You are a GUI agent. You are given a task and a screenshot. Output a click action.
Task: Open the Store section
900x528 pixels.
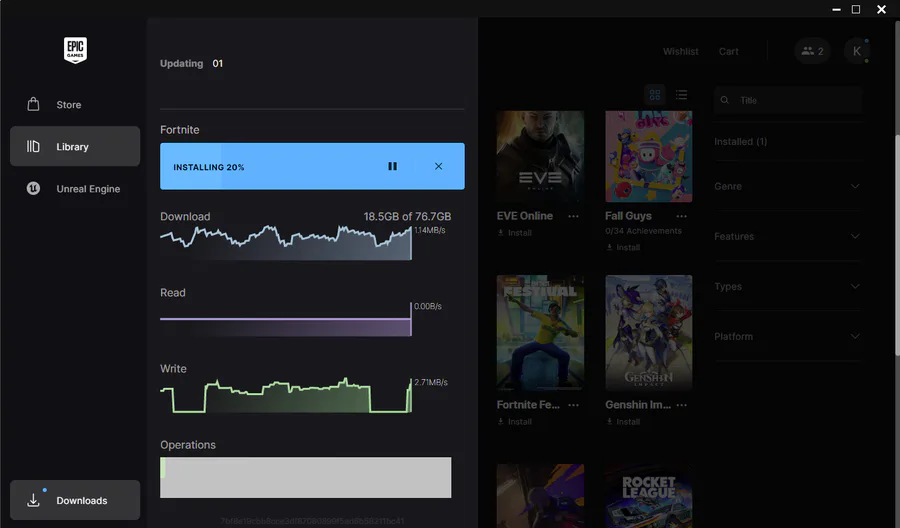(x=75, y=104)
